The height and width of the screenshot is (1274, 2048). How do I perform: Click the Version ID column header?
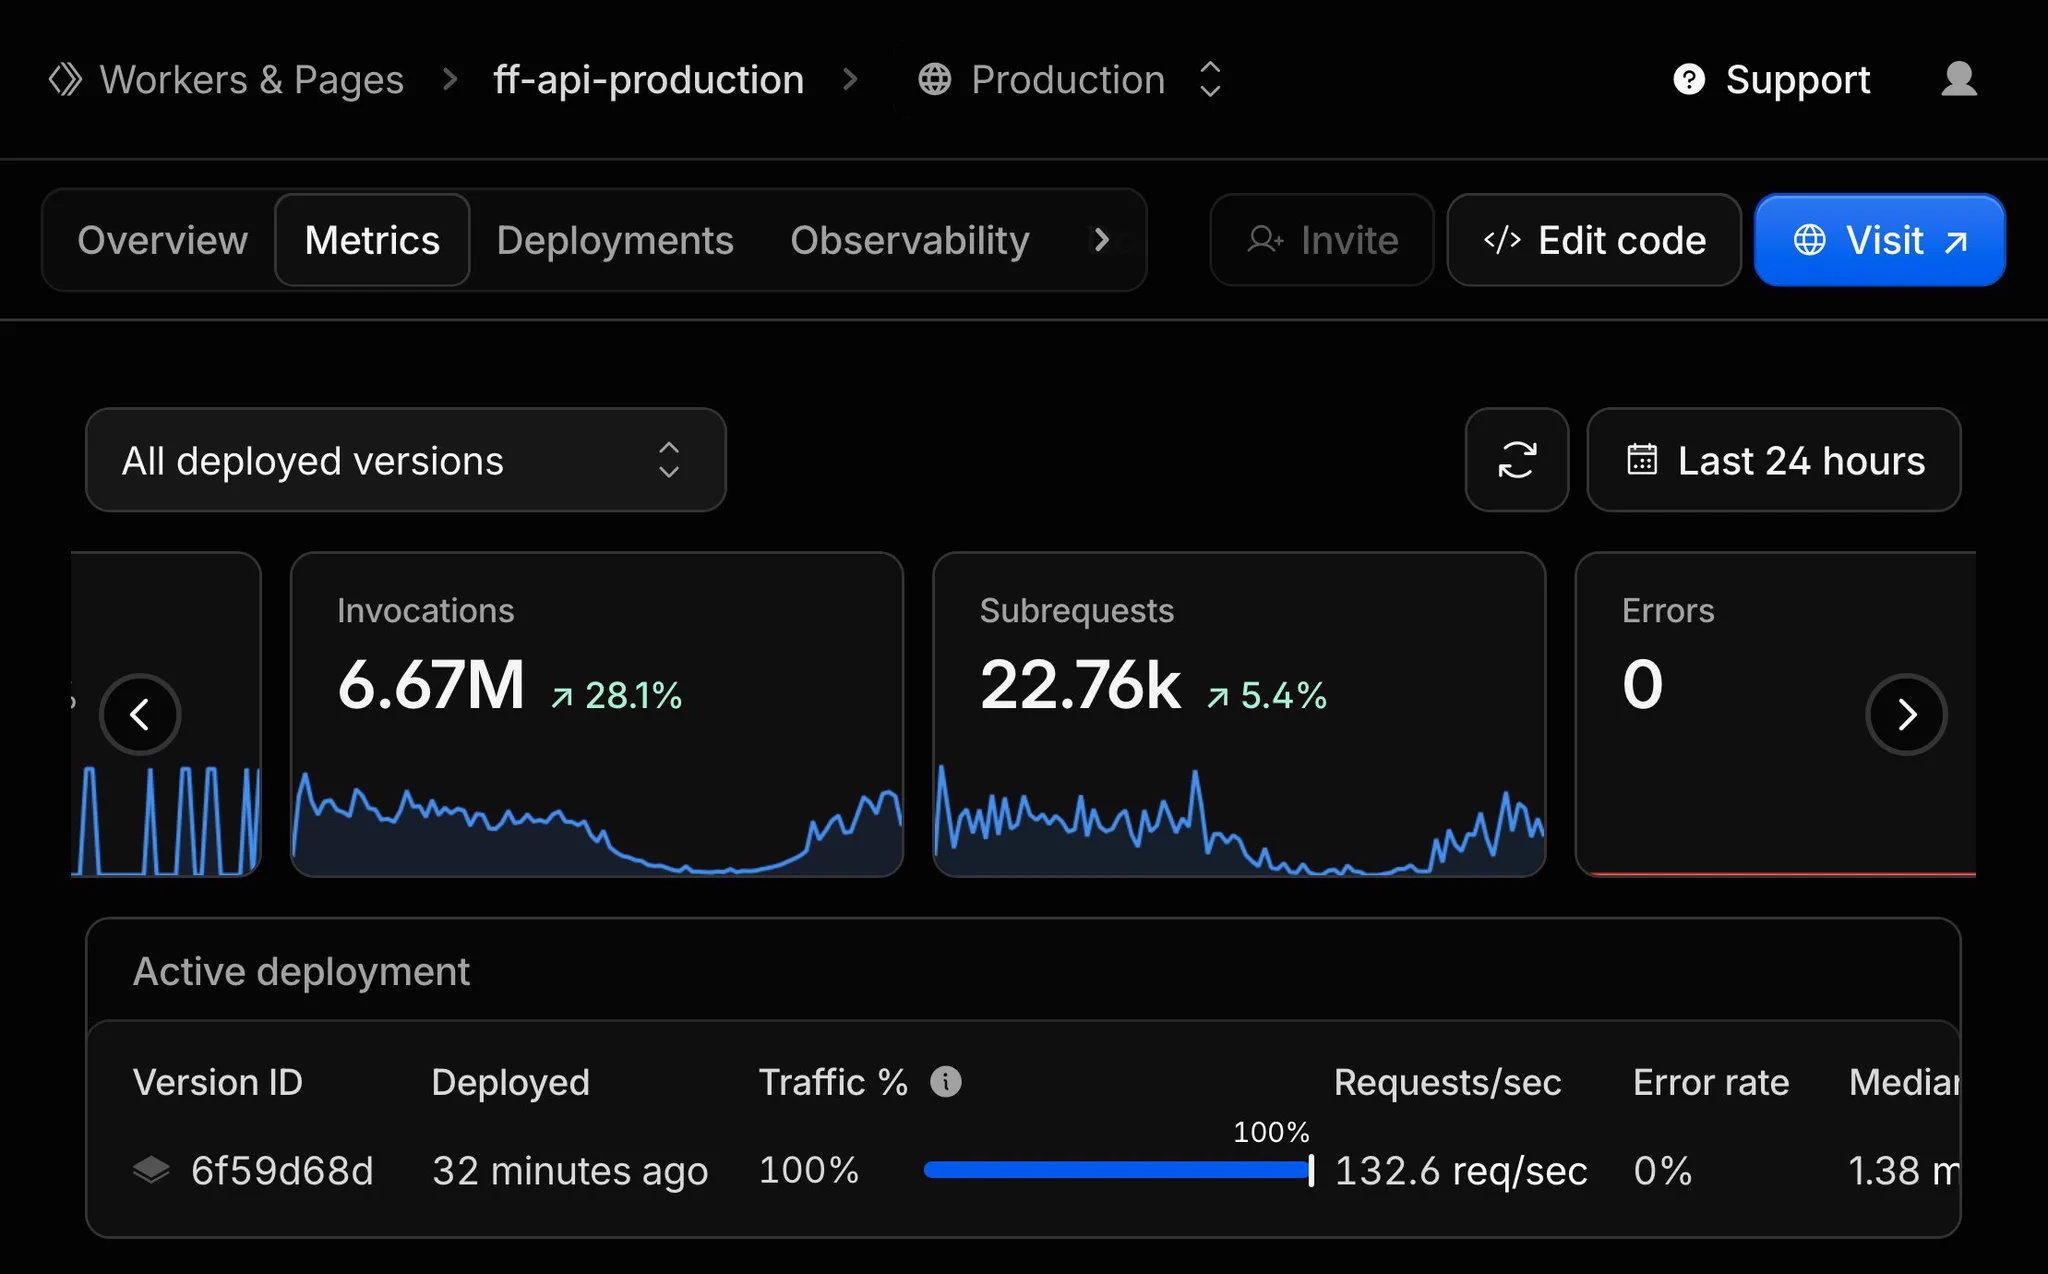[x=217, y=1082]
